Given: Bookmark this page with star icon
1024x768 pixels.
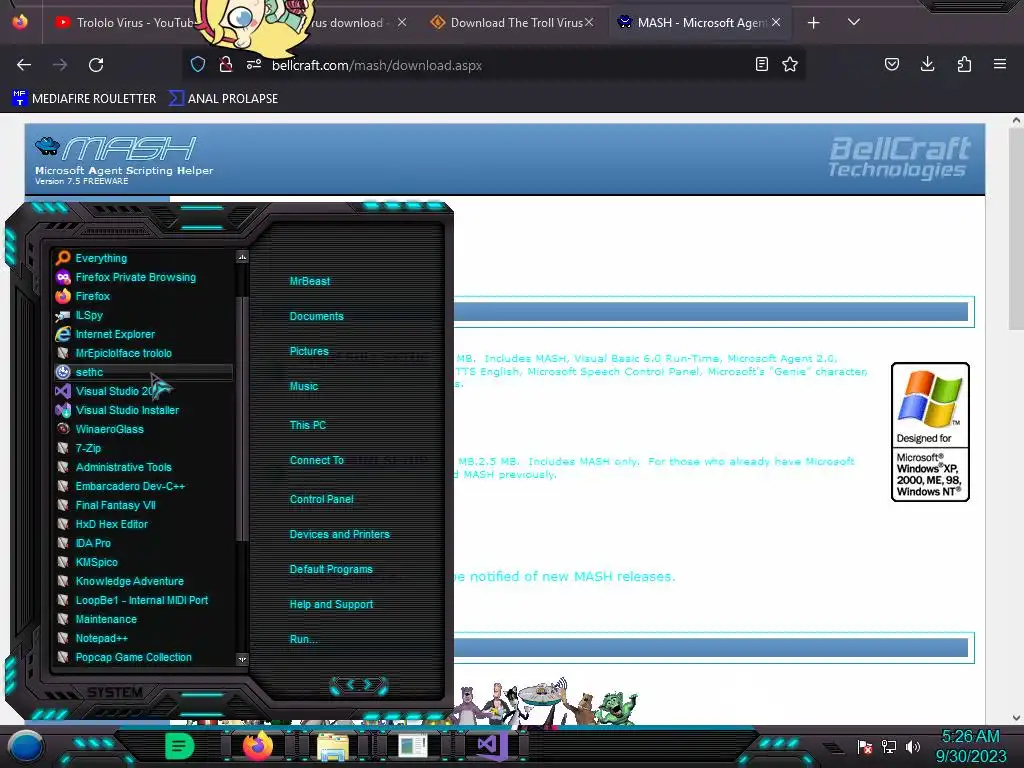Looking at the screenshot, I should click(790, 64).
